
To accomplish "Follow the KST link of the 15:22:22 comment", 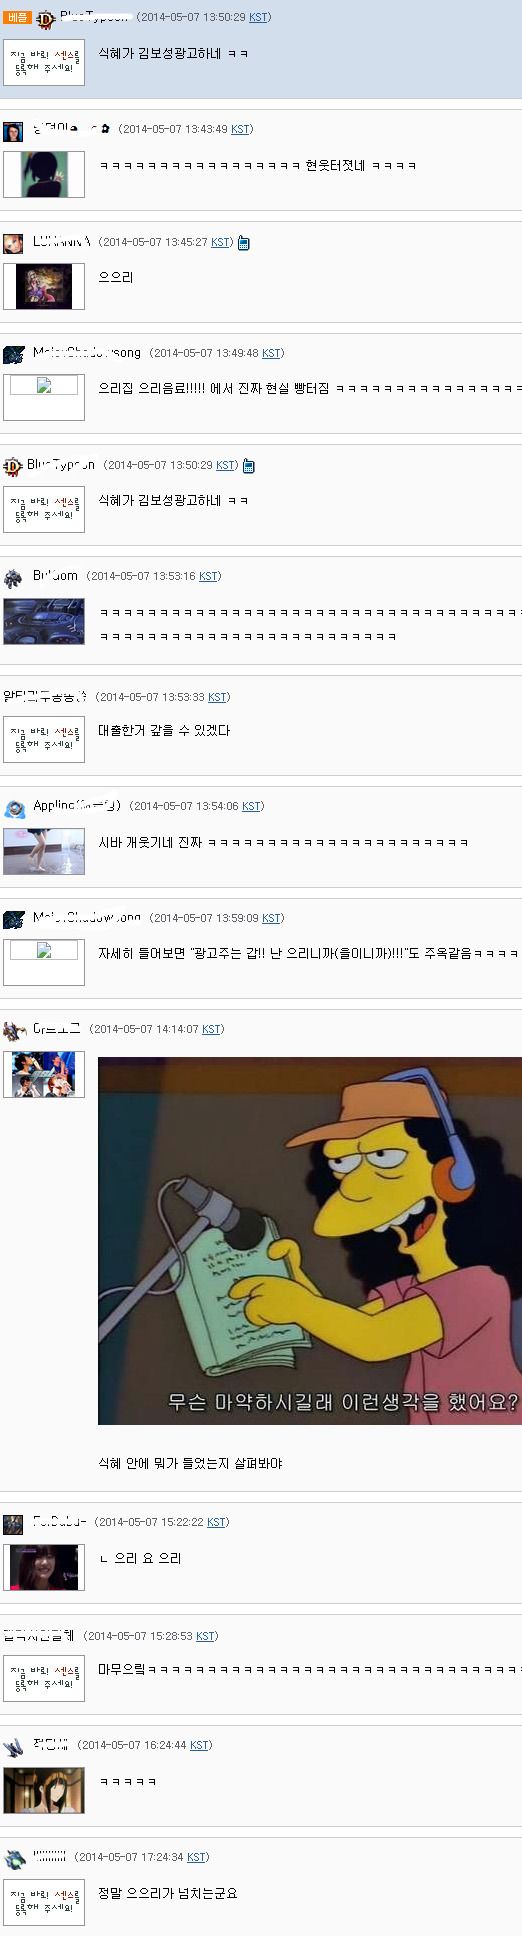I will pyautogui.click(x=216, y=1522).
